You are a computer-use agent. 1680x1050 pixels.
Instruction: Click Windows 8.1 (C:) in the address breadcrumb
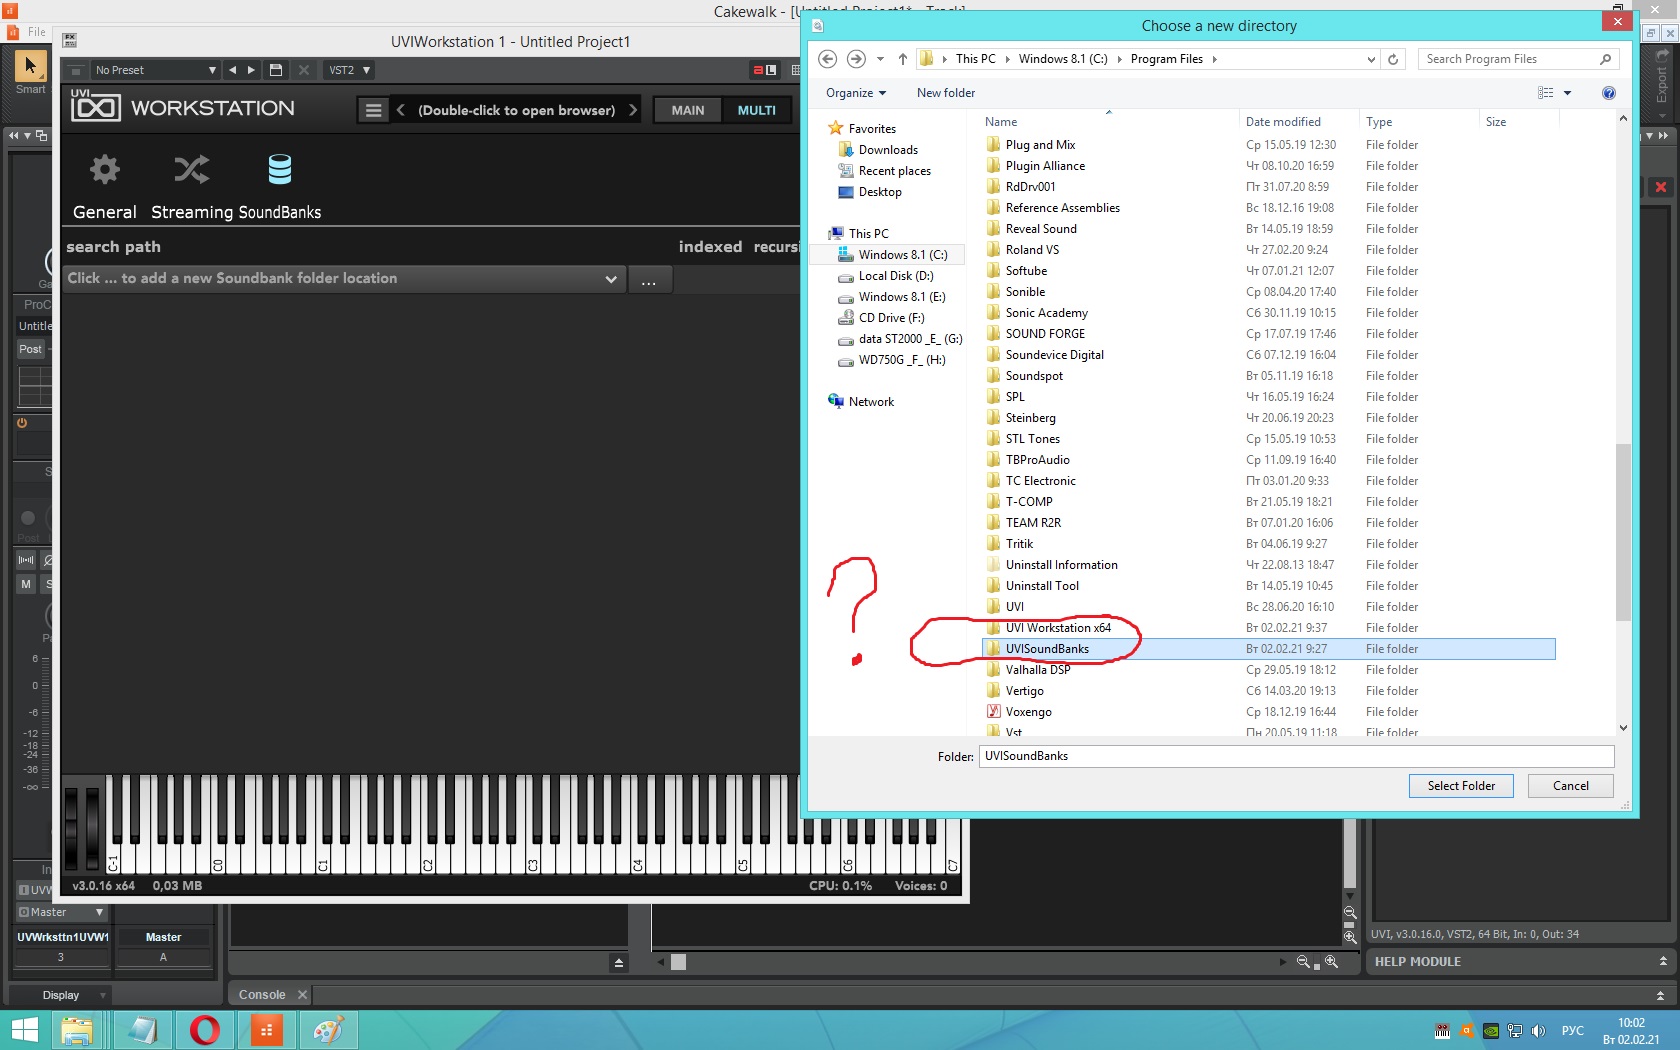point(1063,59)
